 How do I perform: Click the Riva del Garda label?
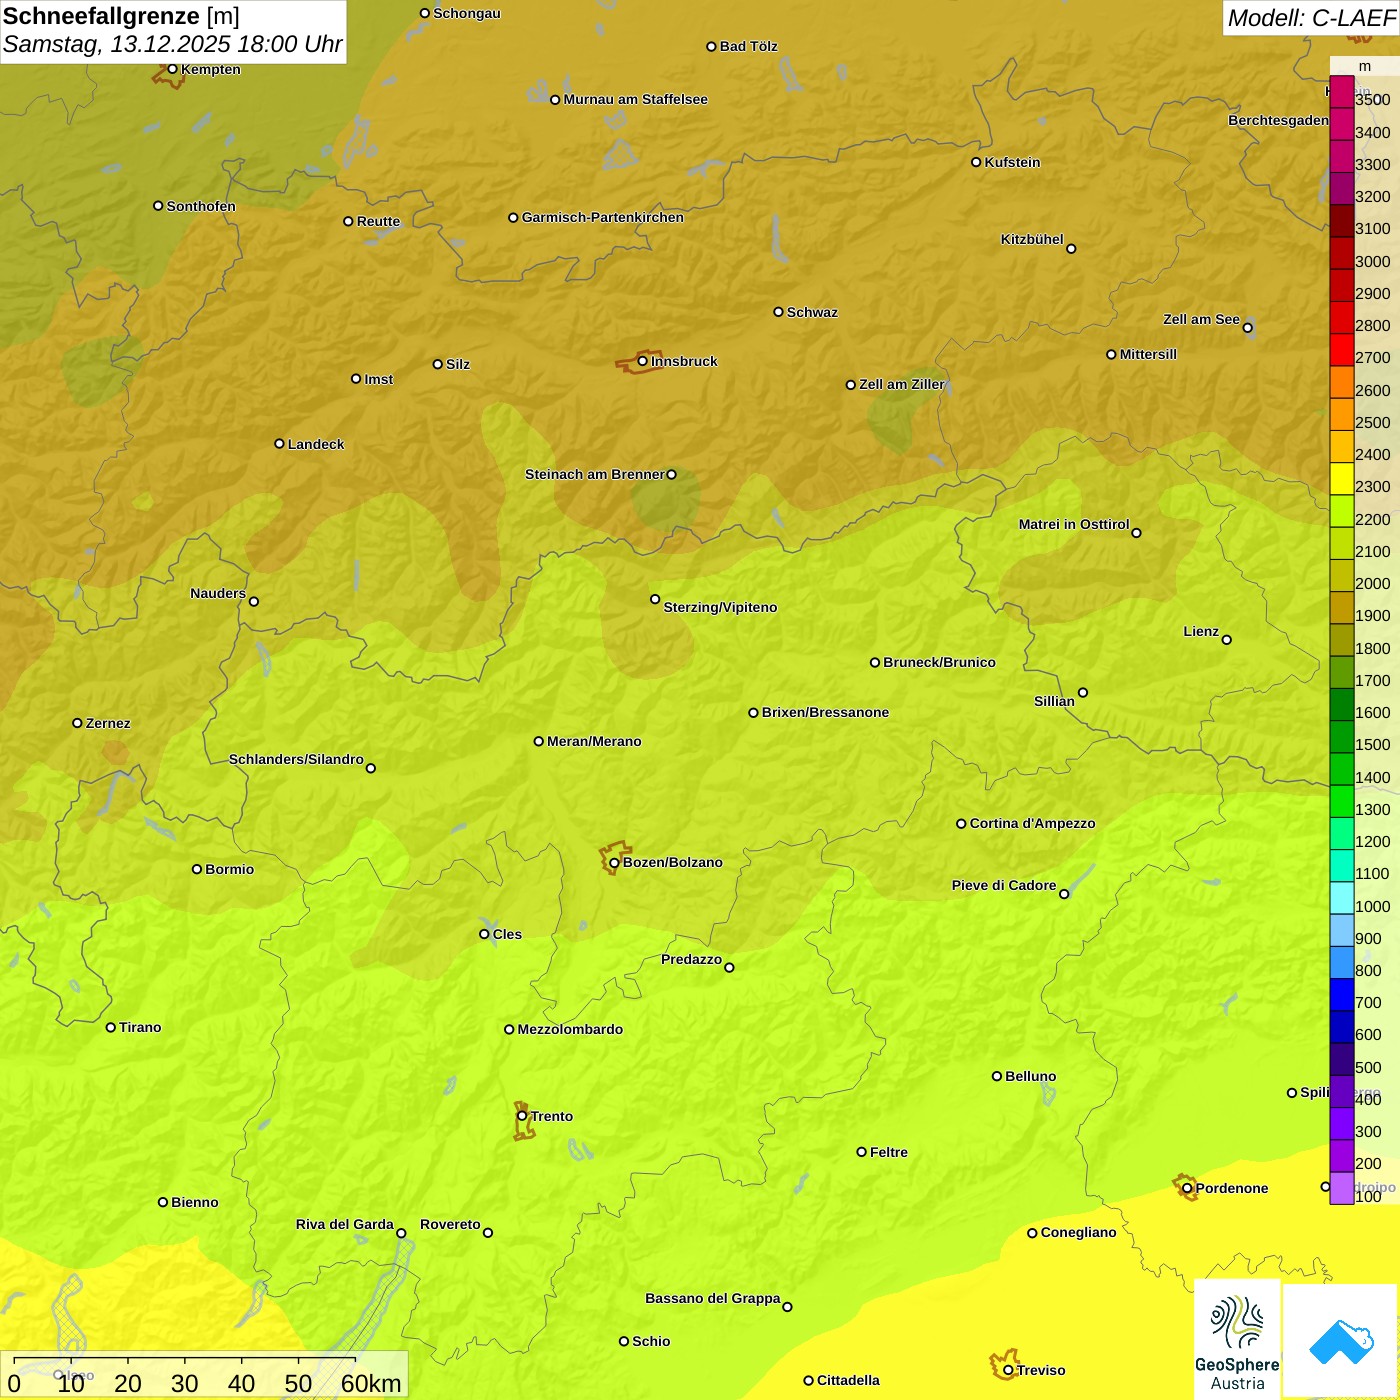coord(344,1224)
